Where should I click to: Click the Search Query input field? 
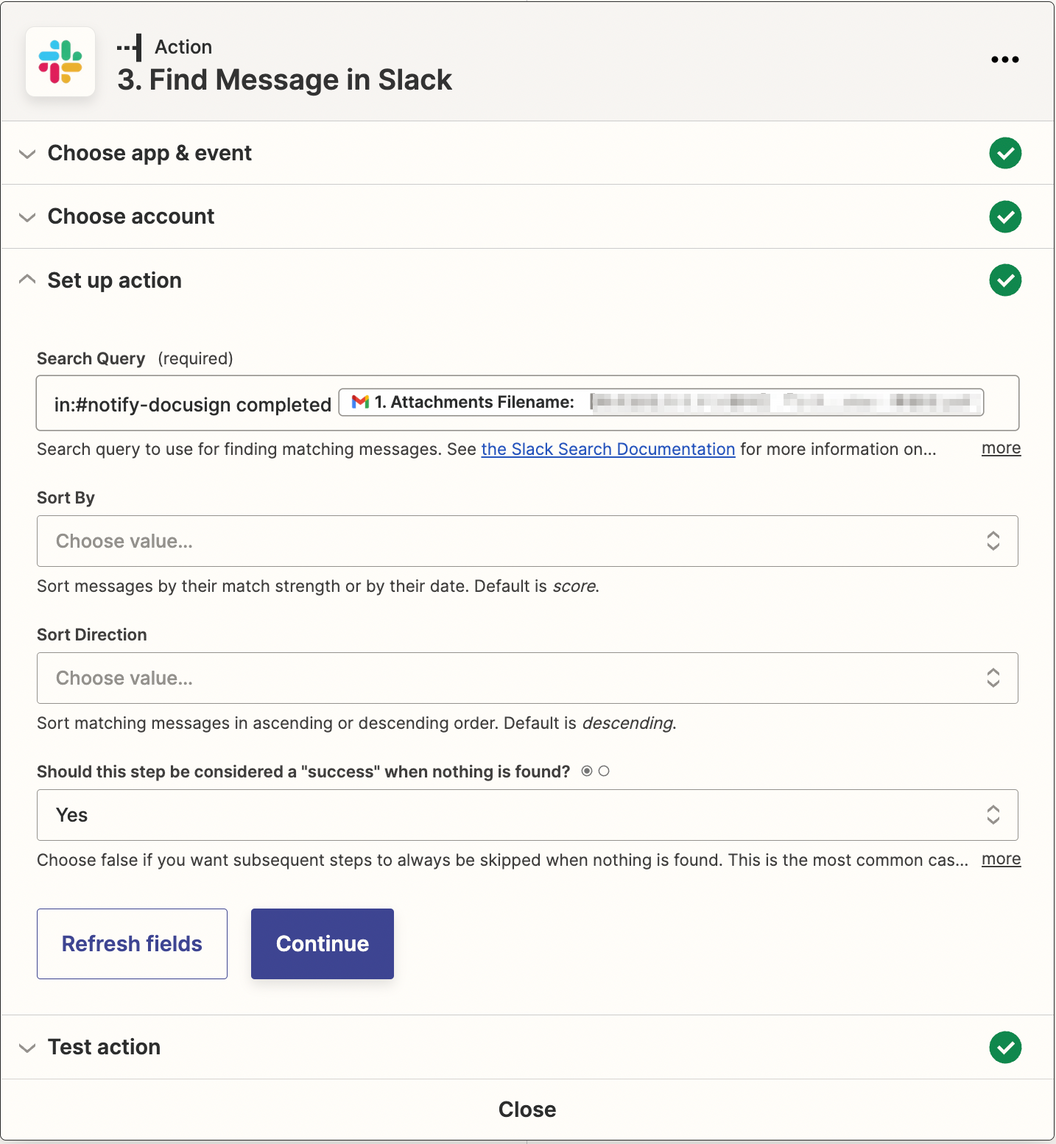527,403
